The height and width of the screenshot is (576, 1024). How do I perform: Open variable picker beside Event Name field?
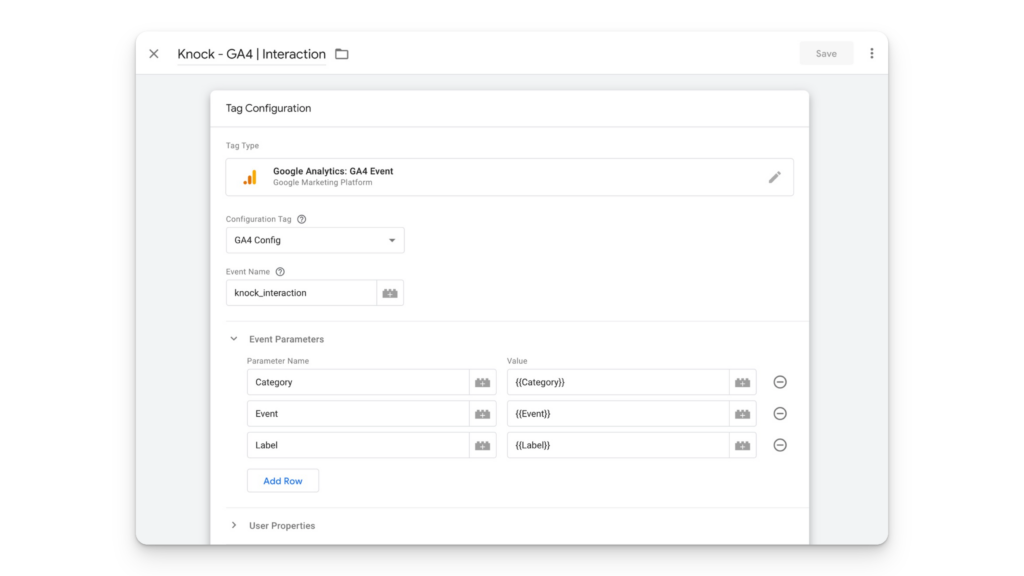click(x=390, y=293)
